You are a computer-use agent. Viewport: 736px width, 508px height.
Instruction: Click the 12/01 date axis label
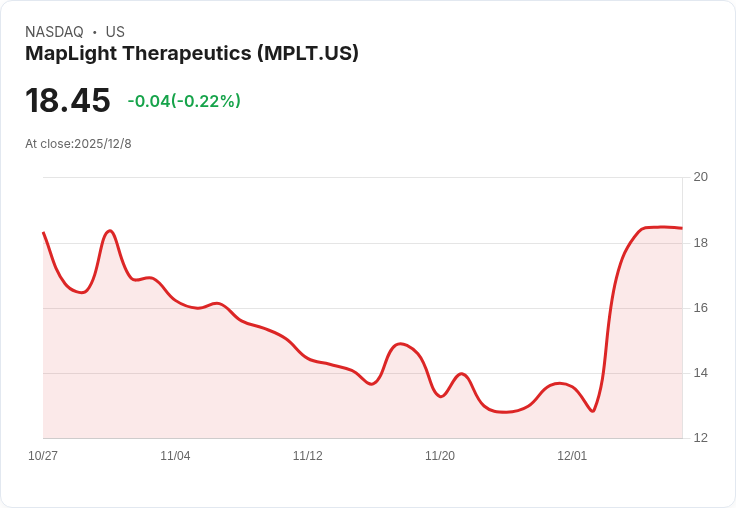[x=572, y=455]
